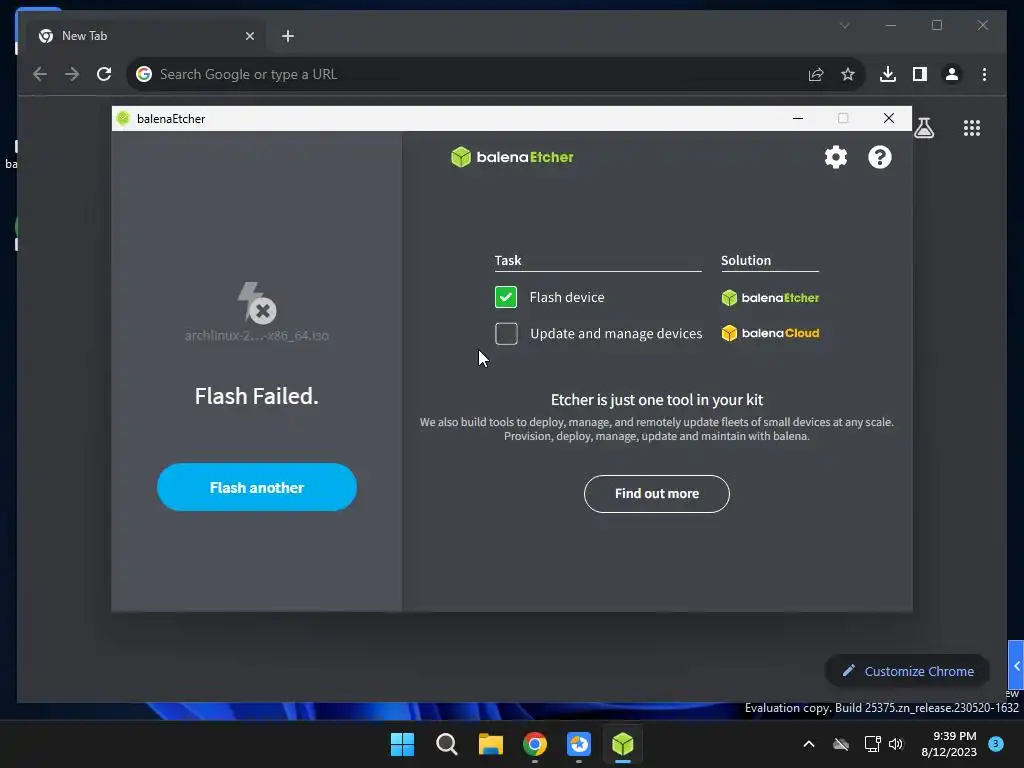The height and width of the screenshot is (768, 1024).
Task: Click balenaCloud logo in Solution column
Action: point(770,333)
